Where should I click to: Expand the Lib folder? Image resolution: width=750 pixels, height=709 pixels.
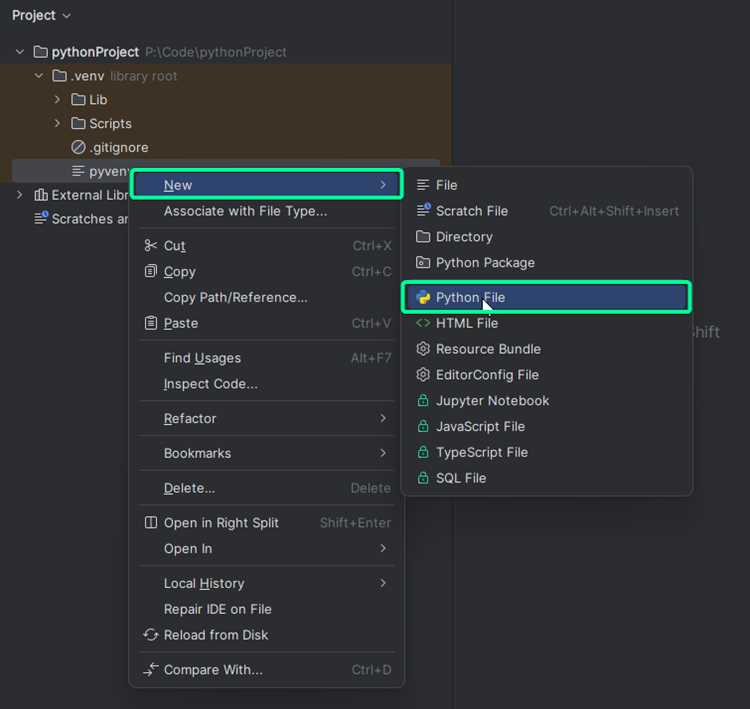[x=57, y=100]
